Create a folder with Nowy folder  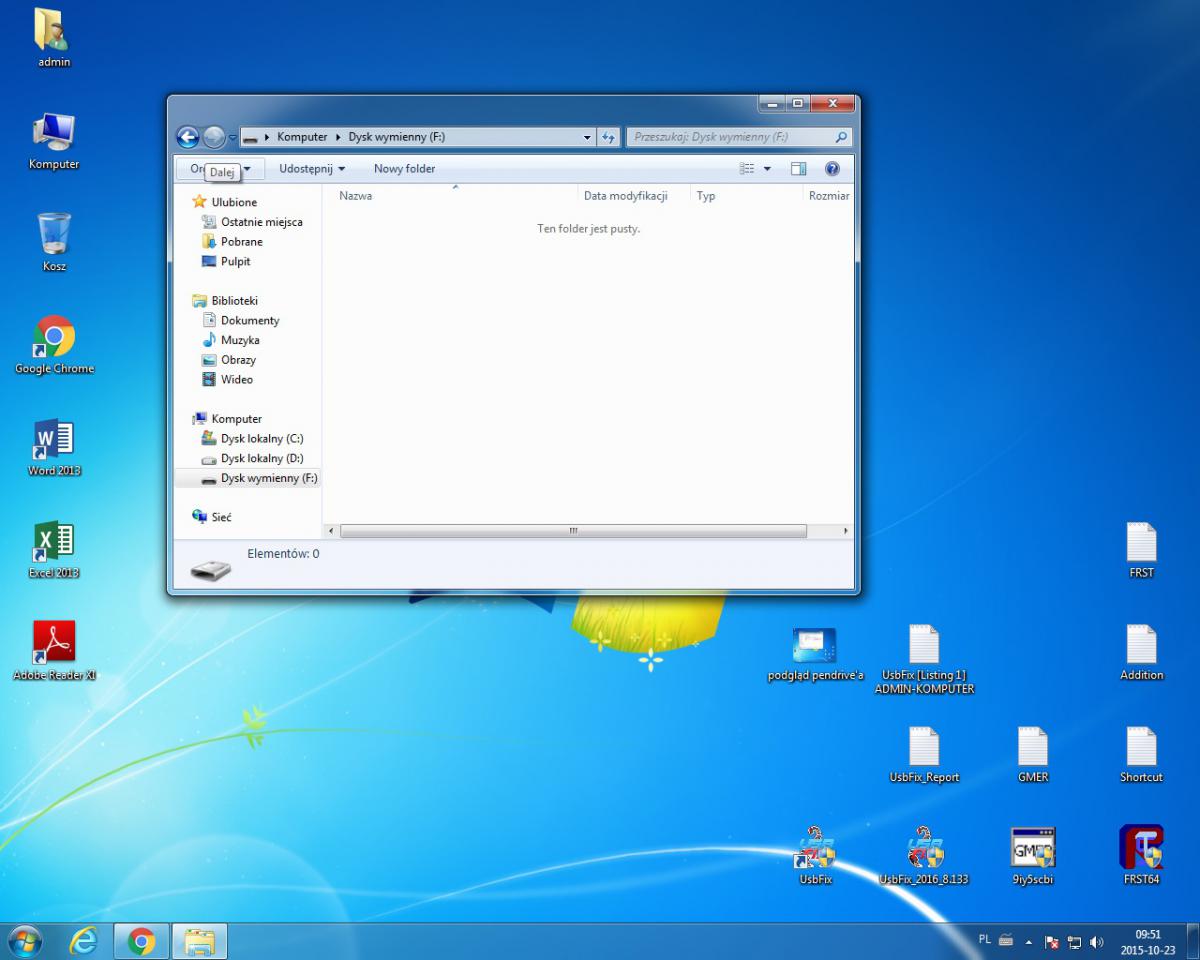coord(404,169)
